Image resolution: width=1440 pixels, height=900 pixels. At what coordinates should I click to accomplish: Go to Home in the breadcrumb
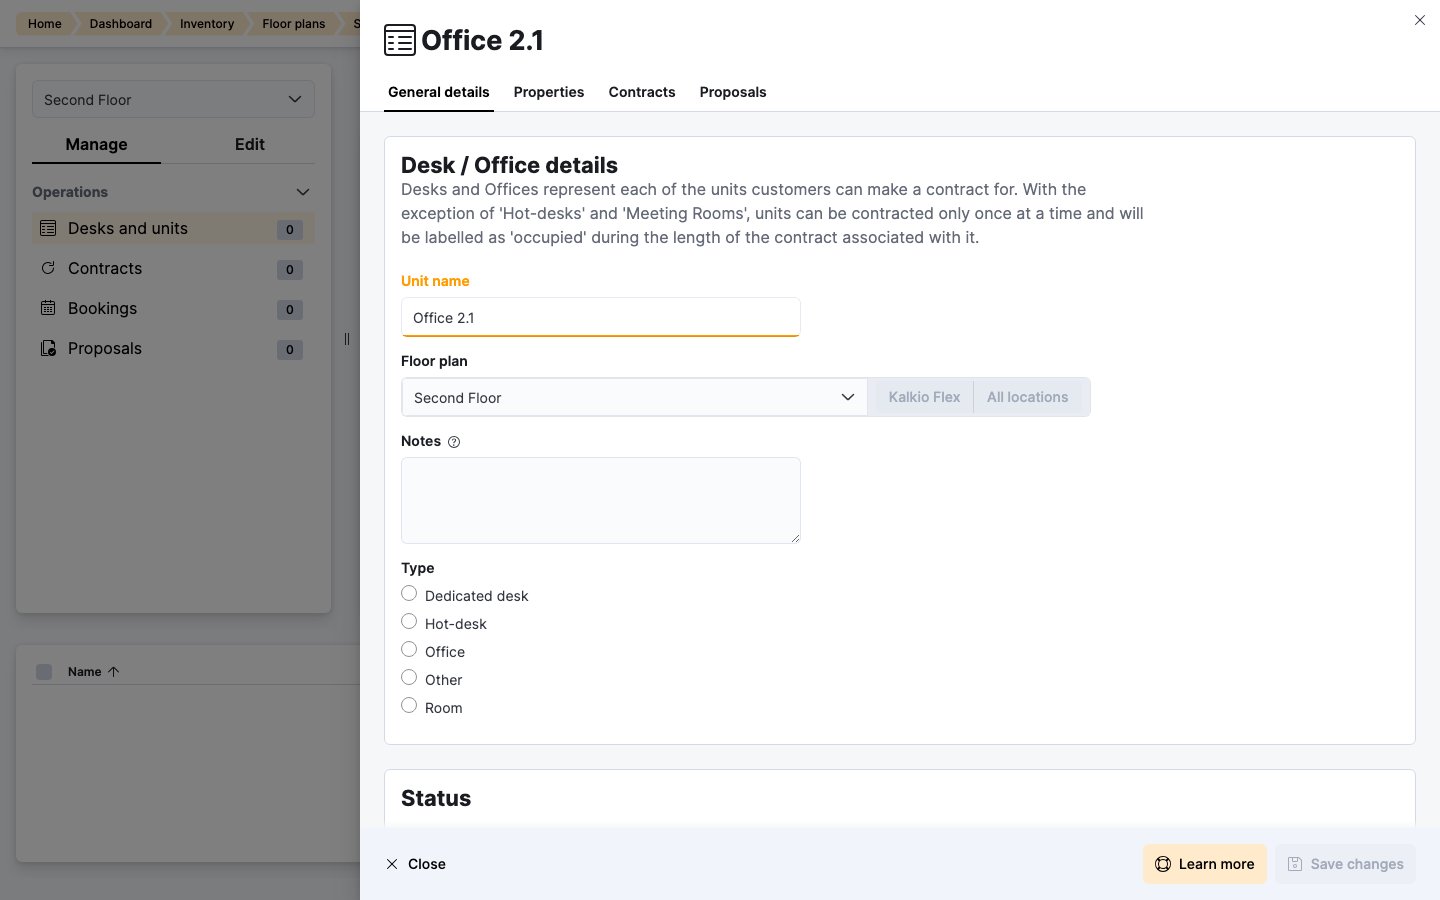pyautogui.click(x=45, y=23)
